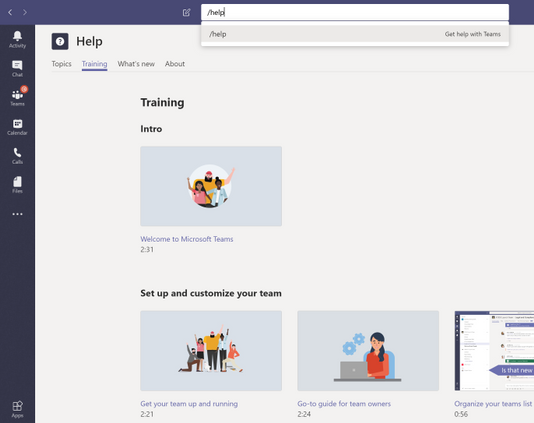This screenshot has height=423, width=534.
Task: Open the Activity feed
Action: pyautogui.click(x=17, y=40)
